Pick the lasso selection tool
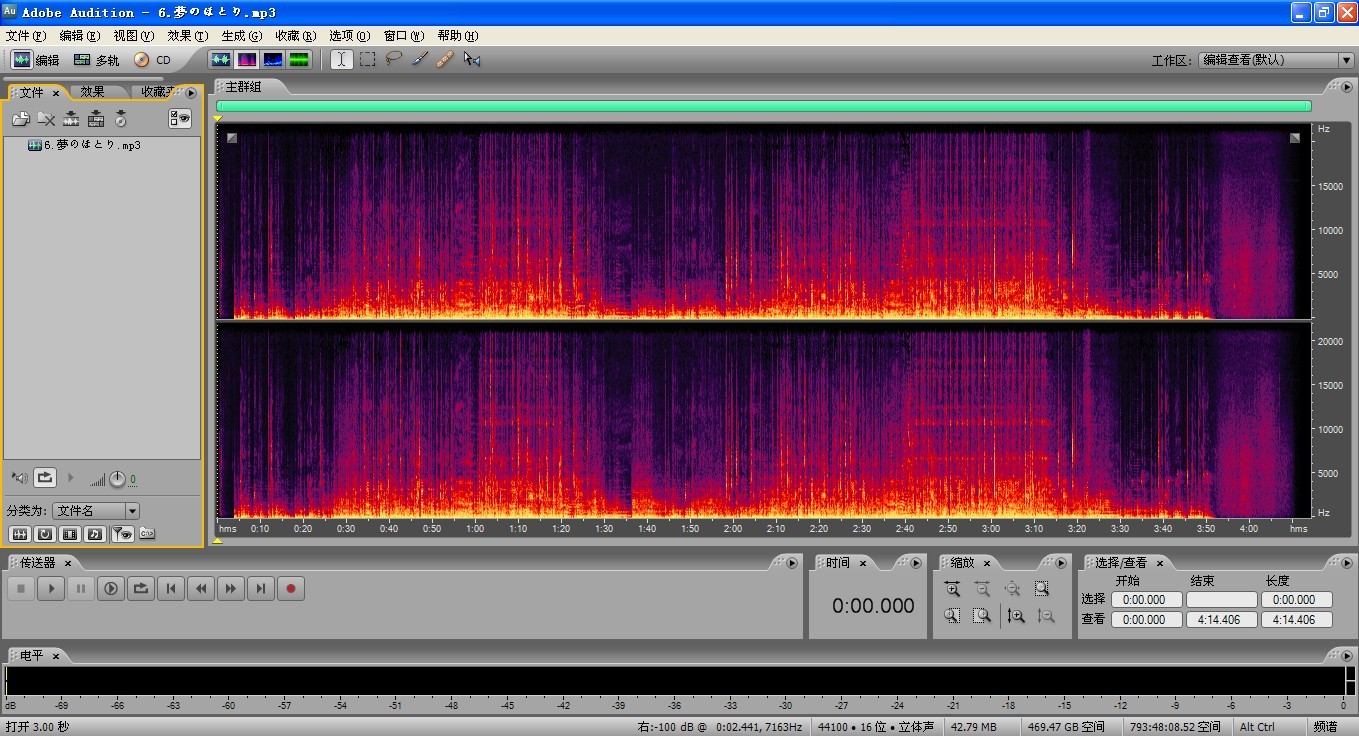The height and width of the screenshot is (736, 1359). (394, 60)
